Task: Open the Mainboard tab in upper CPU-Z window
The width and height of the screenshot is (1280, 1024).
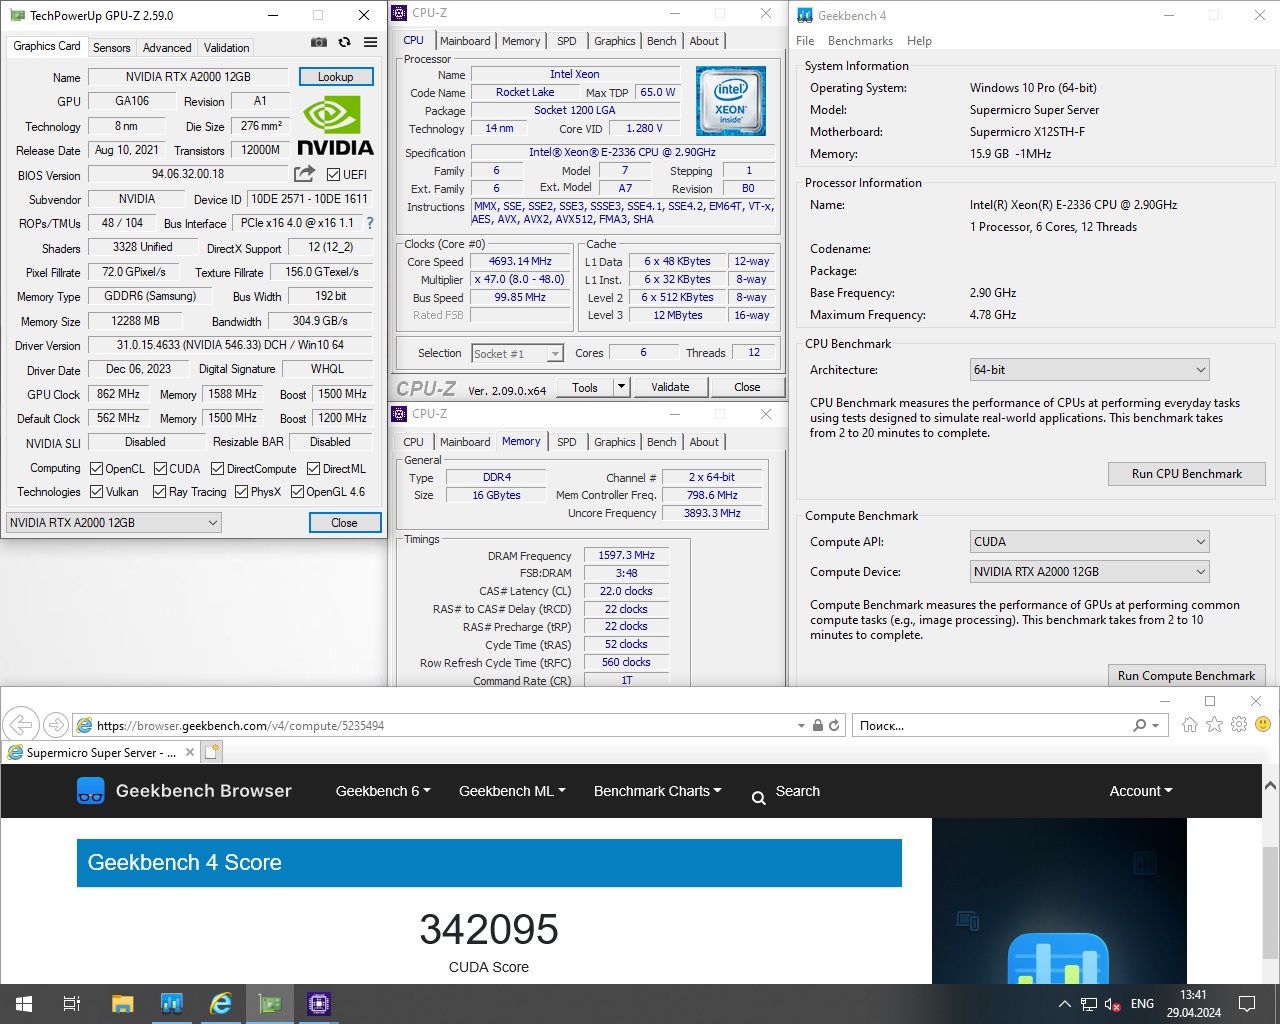Action: 465,41
